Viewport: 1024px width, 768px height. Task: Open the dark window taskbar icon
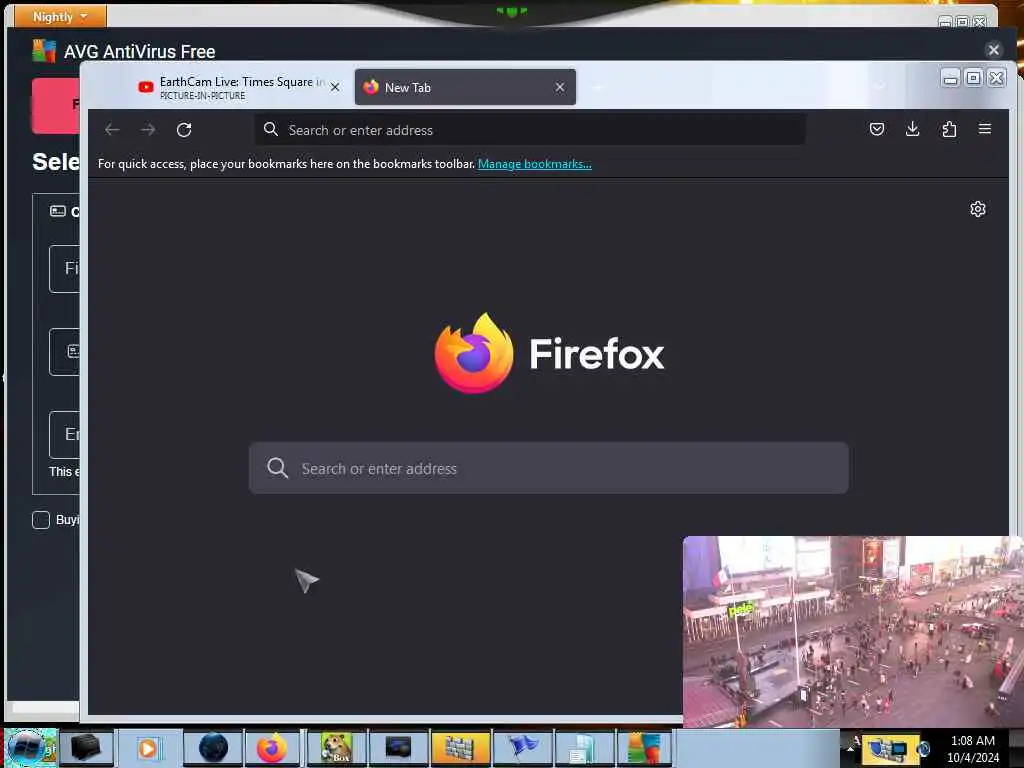tap(398, 748)
